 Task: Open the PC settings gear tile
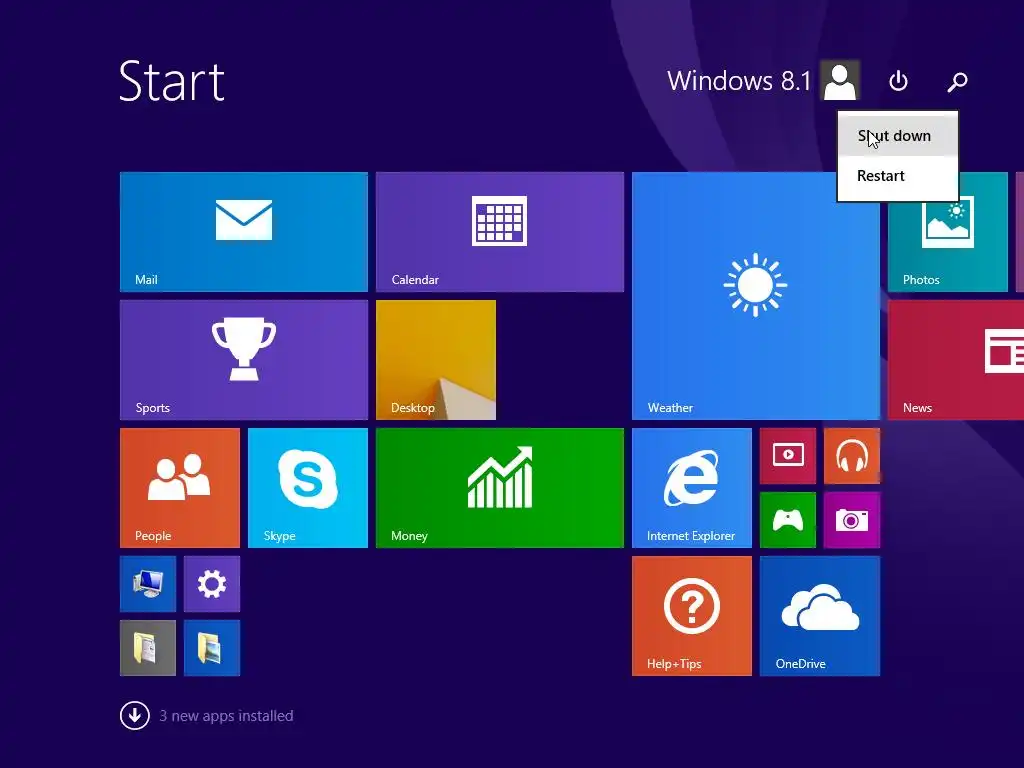click(212, 584)
